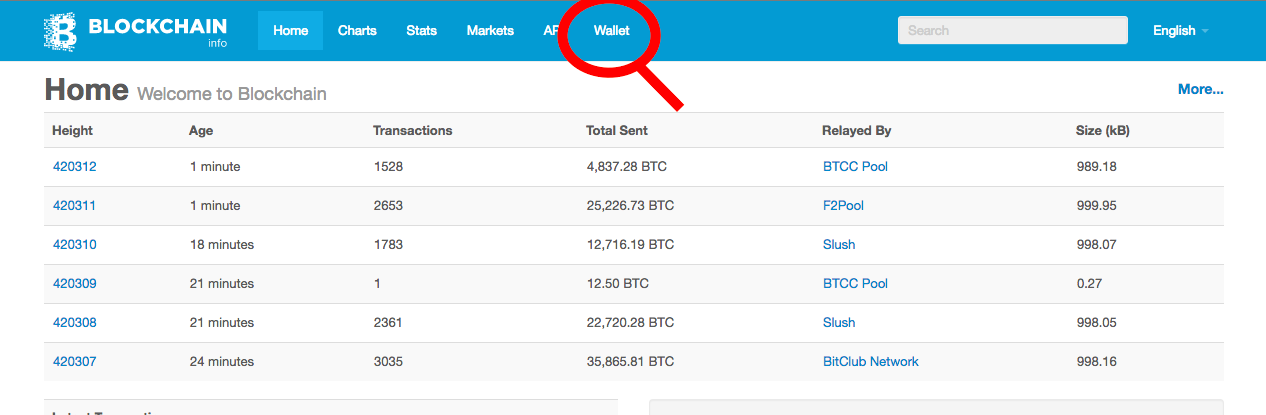Select the Height column header
The width and height of the screenshot is (1266, 415).
(x=72, y=130)
